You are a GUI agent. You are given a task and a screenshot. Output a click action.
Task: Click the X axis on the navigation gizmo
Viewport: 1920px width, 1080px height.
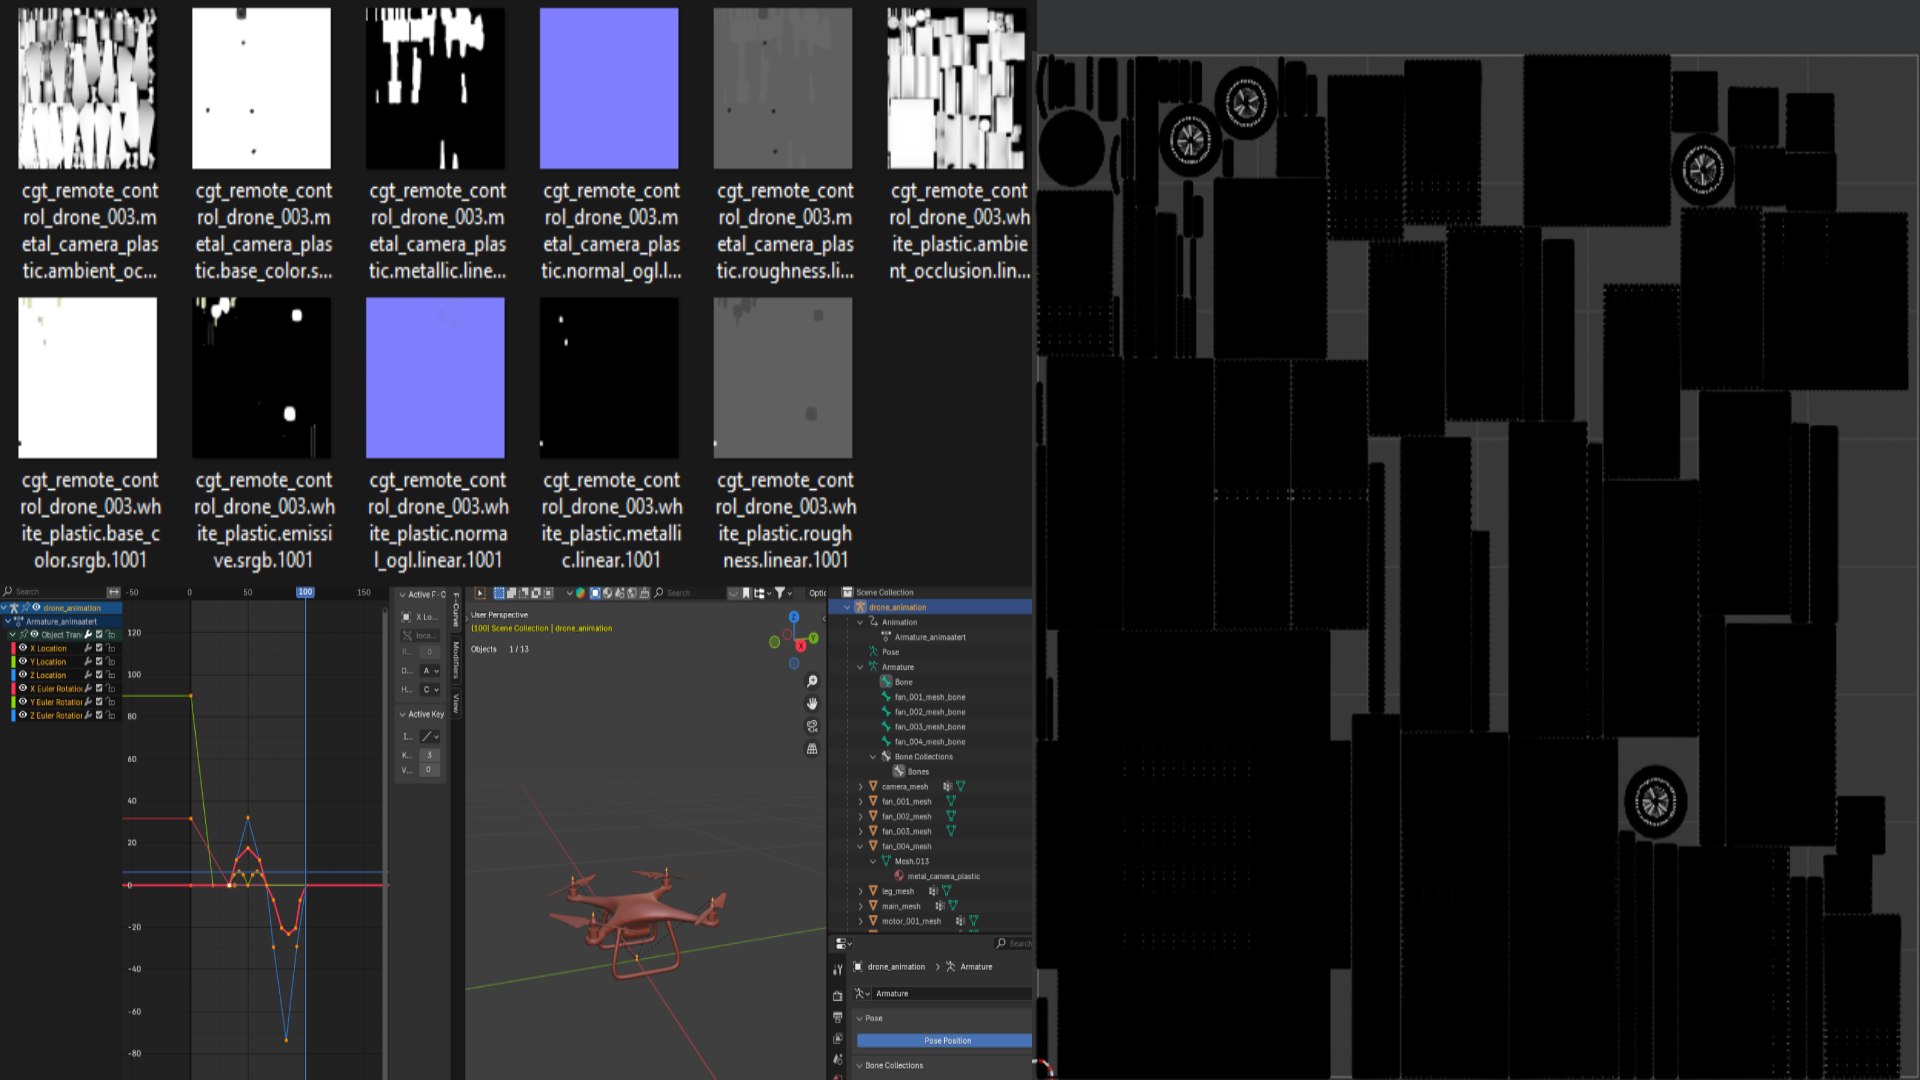[x=800, y=646]
